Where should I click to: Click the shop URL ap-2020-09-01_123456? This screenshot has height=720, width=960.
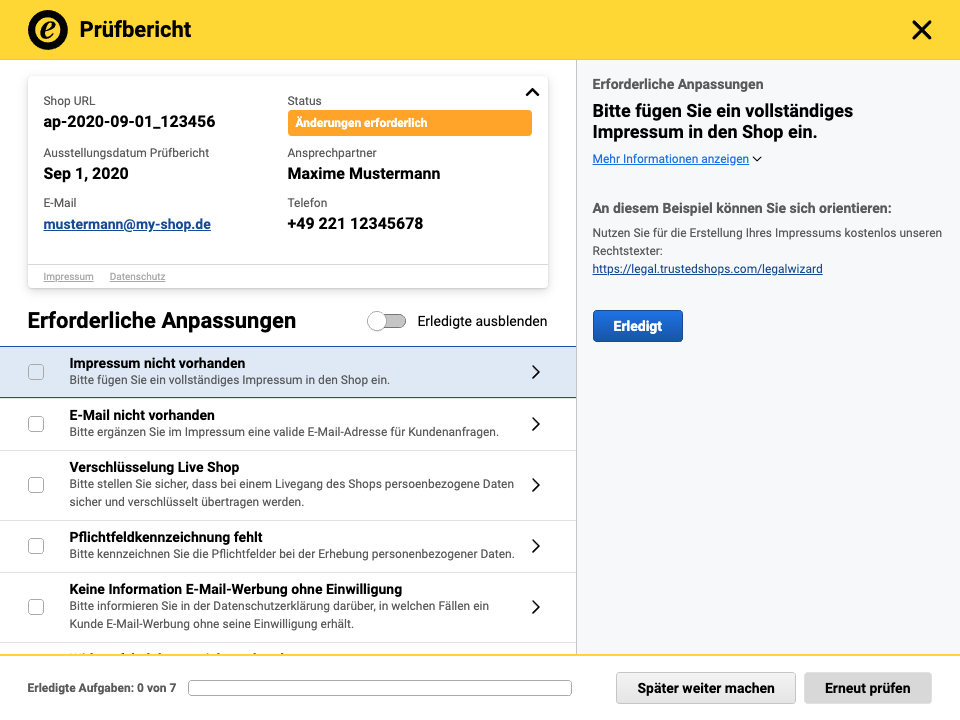(x=129, y=121)
